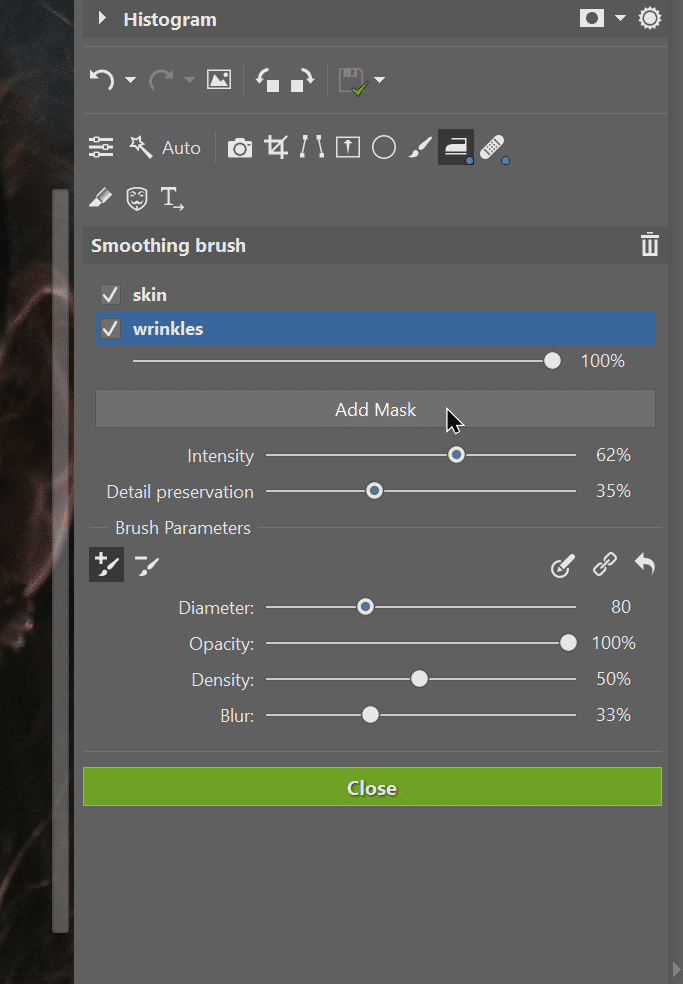Delete the smoothing brush with trash icon

pyautogui.click(x=650, y=245)
